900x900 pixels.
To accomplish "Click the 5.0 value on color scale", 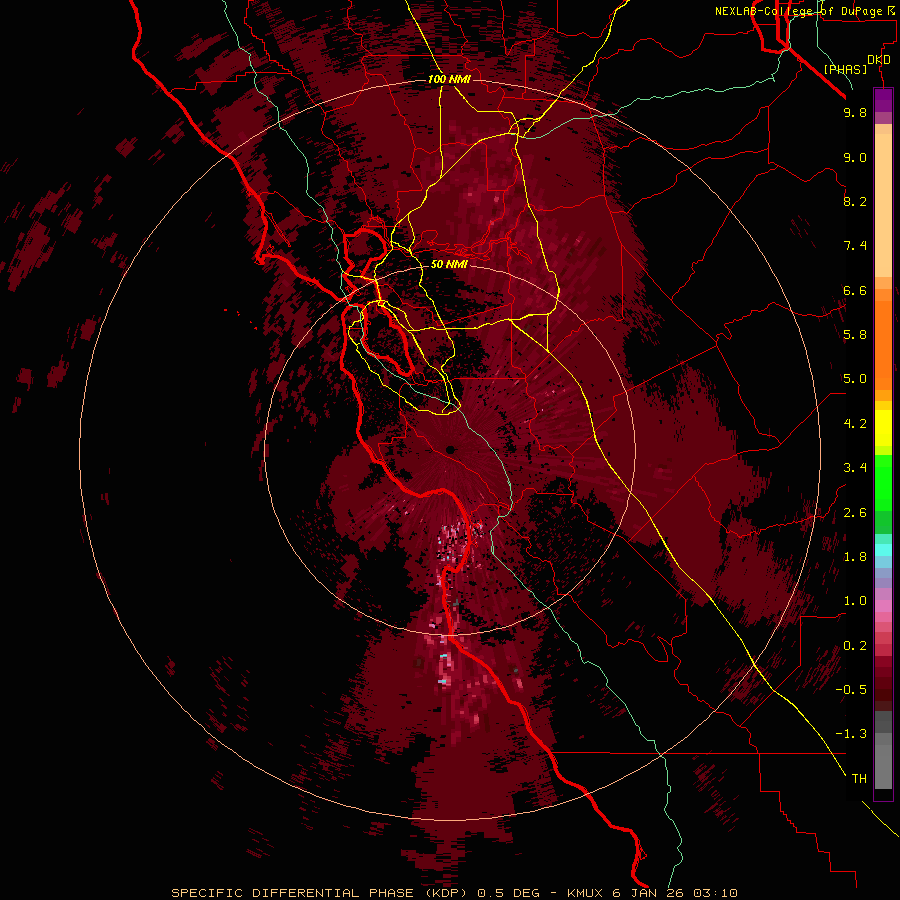I will [x=855, y=379].
